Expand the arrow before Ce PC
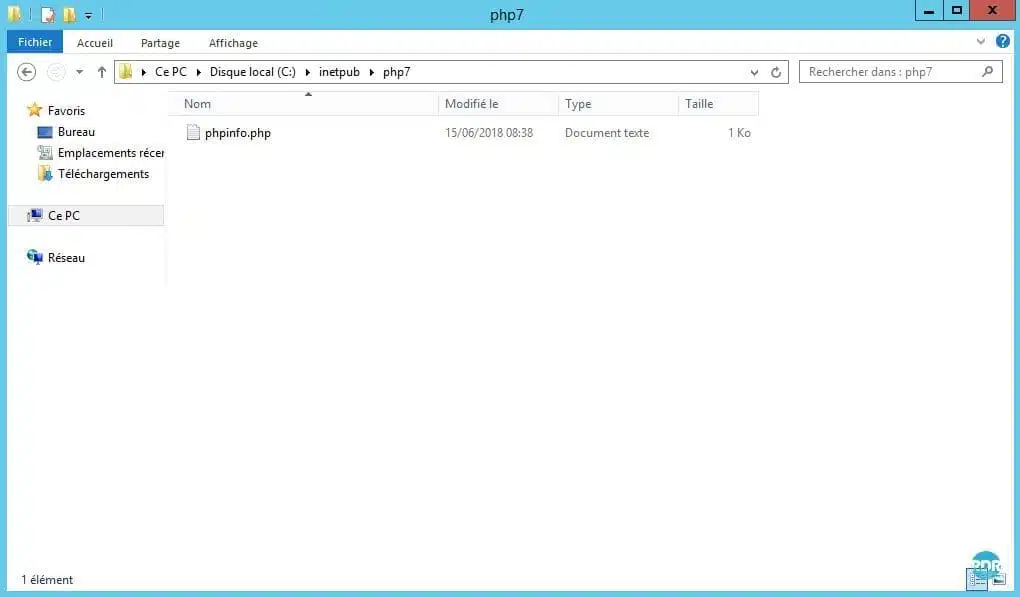 click(x=144, y=72)
